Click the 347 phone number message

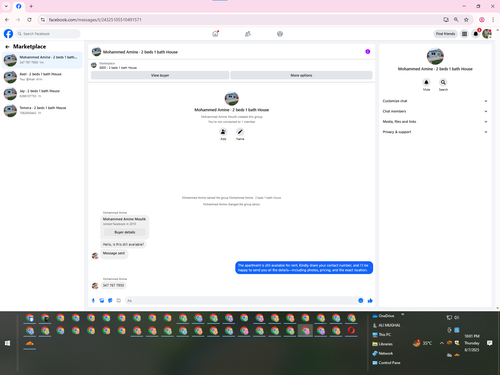(113, 285)
